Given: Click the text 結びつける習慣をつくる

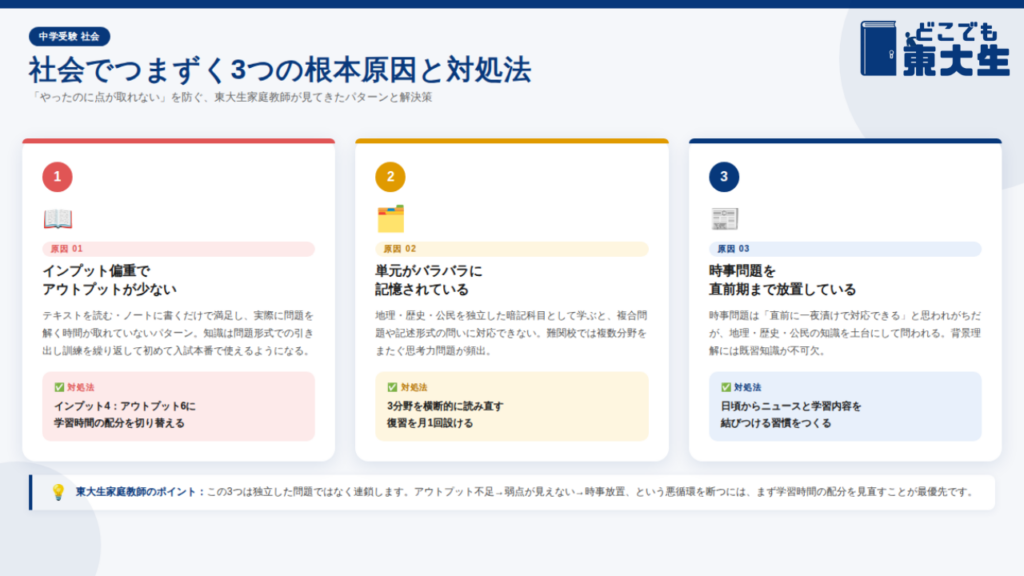Looking at the screenshot, I should pos(776,423).
